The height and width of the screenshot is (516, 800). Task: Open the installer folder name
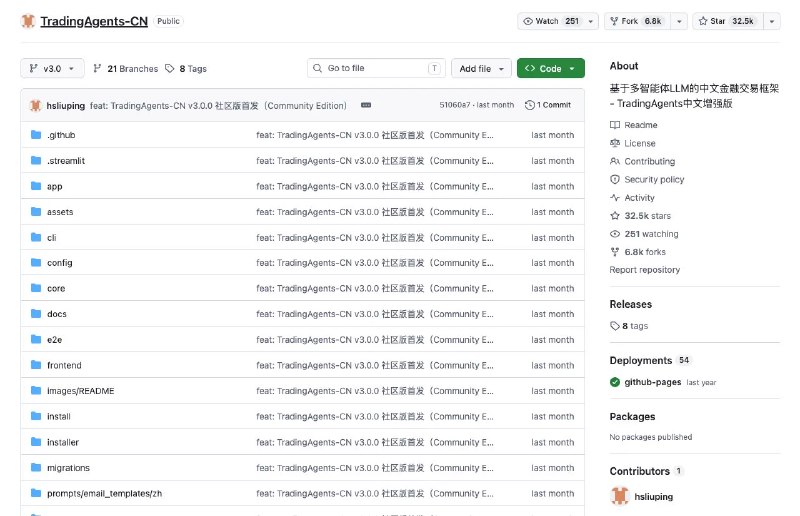tap(63, 443)
